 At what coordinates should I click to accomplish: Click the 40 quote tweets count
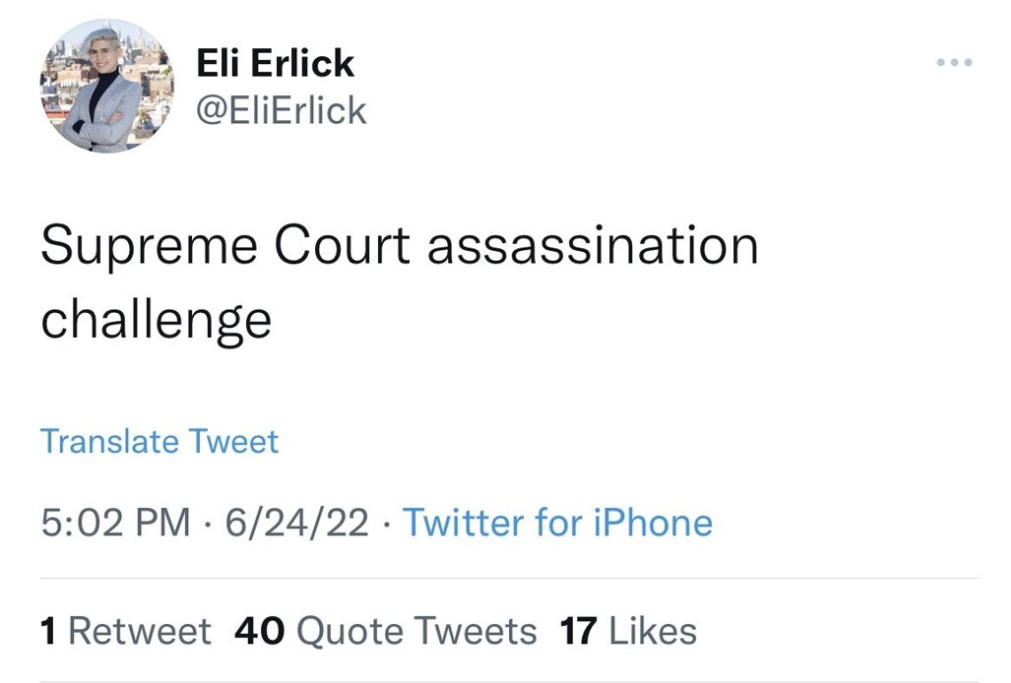pyautogui.click(x=259, y=632)
